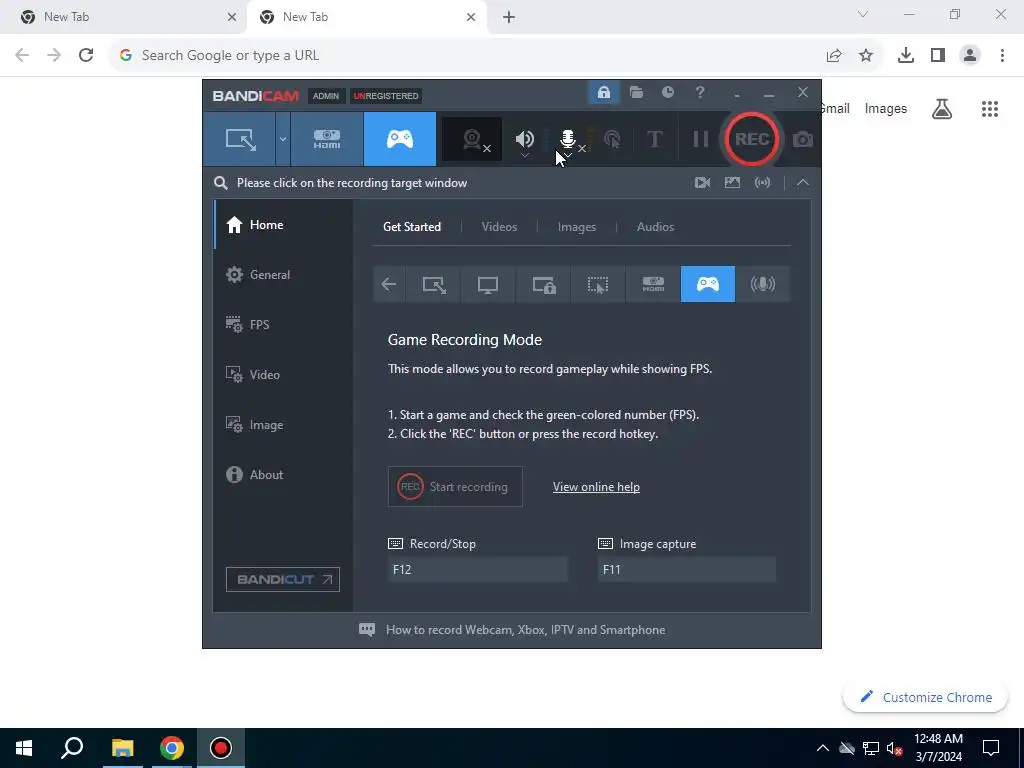Viewport: 1024px width, 768px height.
Task: Open About section in sidebar
Action: pyautogui.click(x=283, y=475)
